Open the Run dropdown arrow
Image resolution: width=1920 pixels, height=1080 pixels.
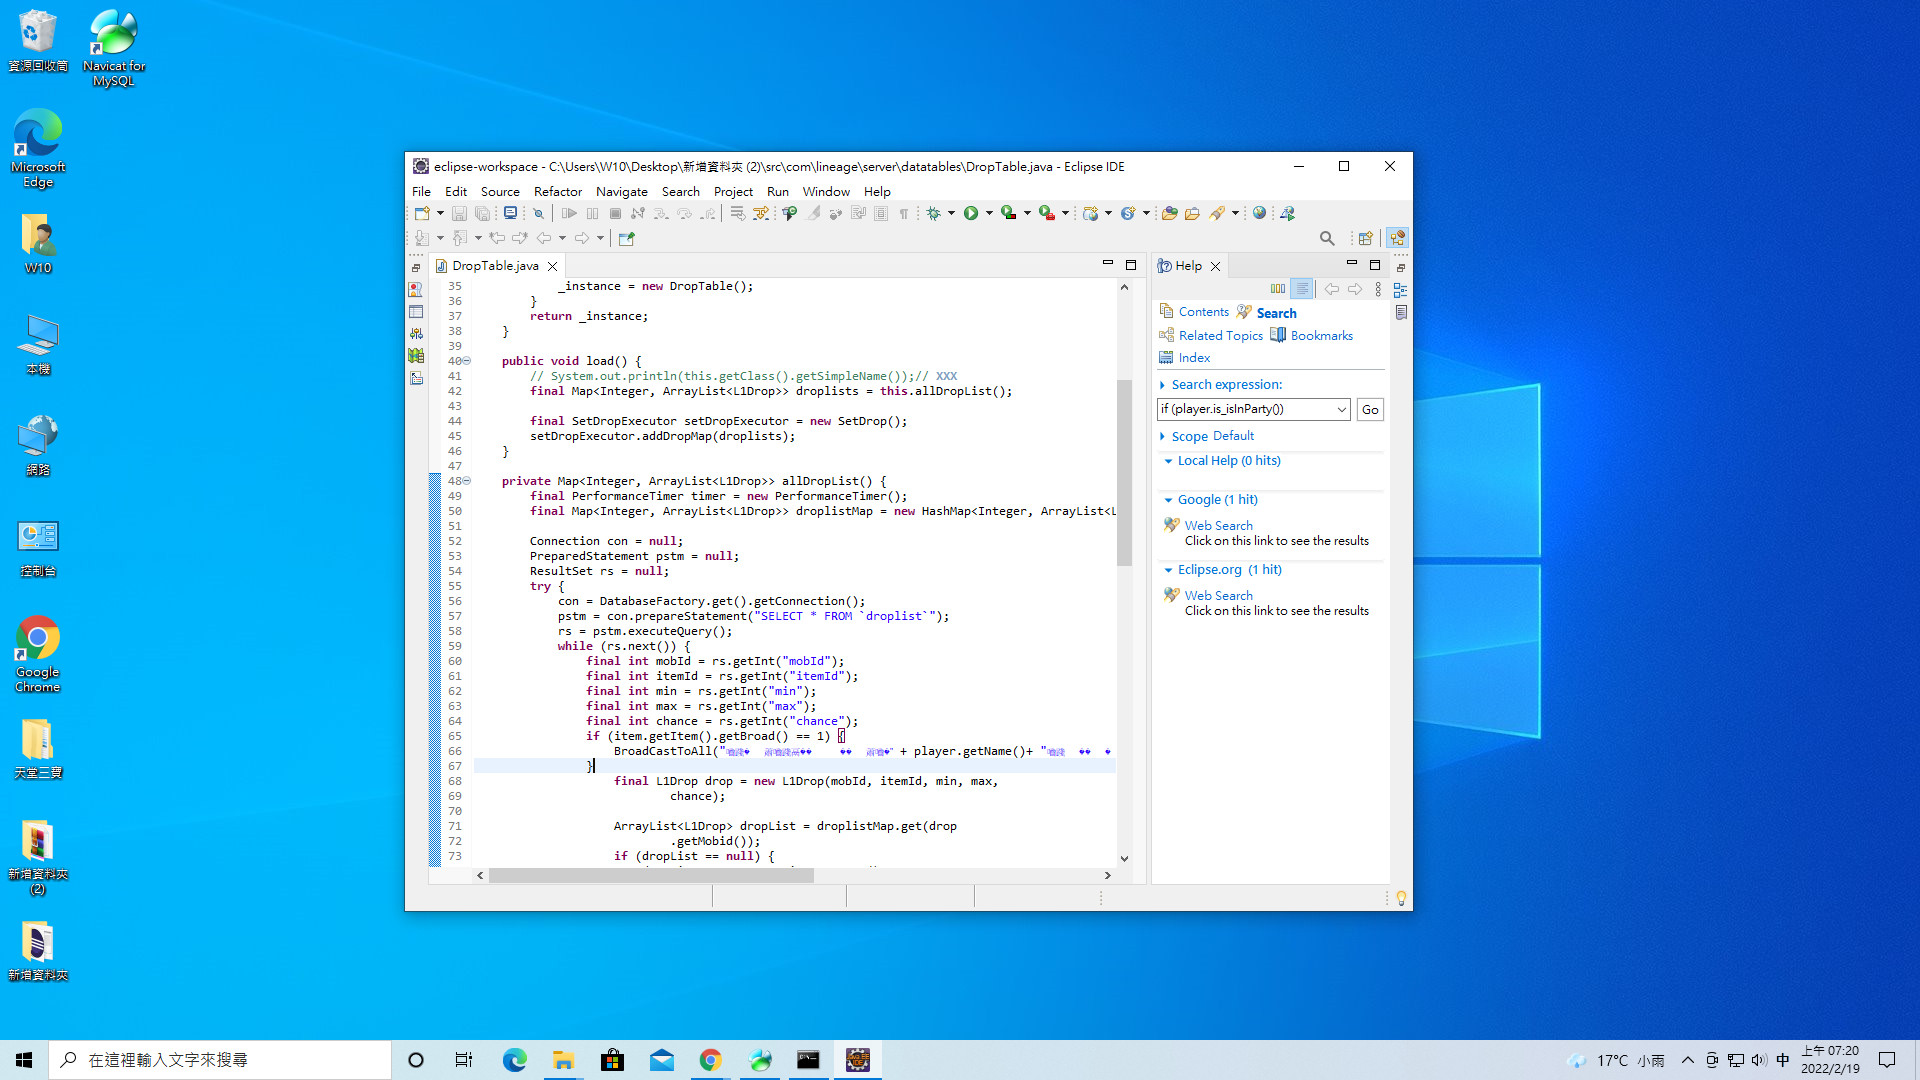click(989, 213)
